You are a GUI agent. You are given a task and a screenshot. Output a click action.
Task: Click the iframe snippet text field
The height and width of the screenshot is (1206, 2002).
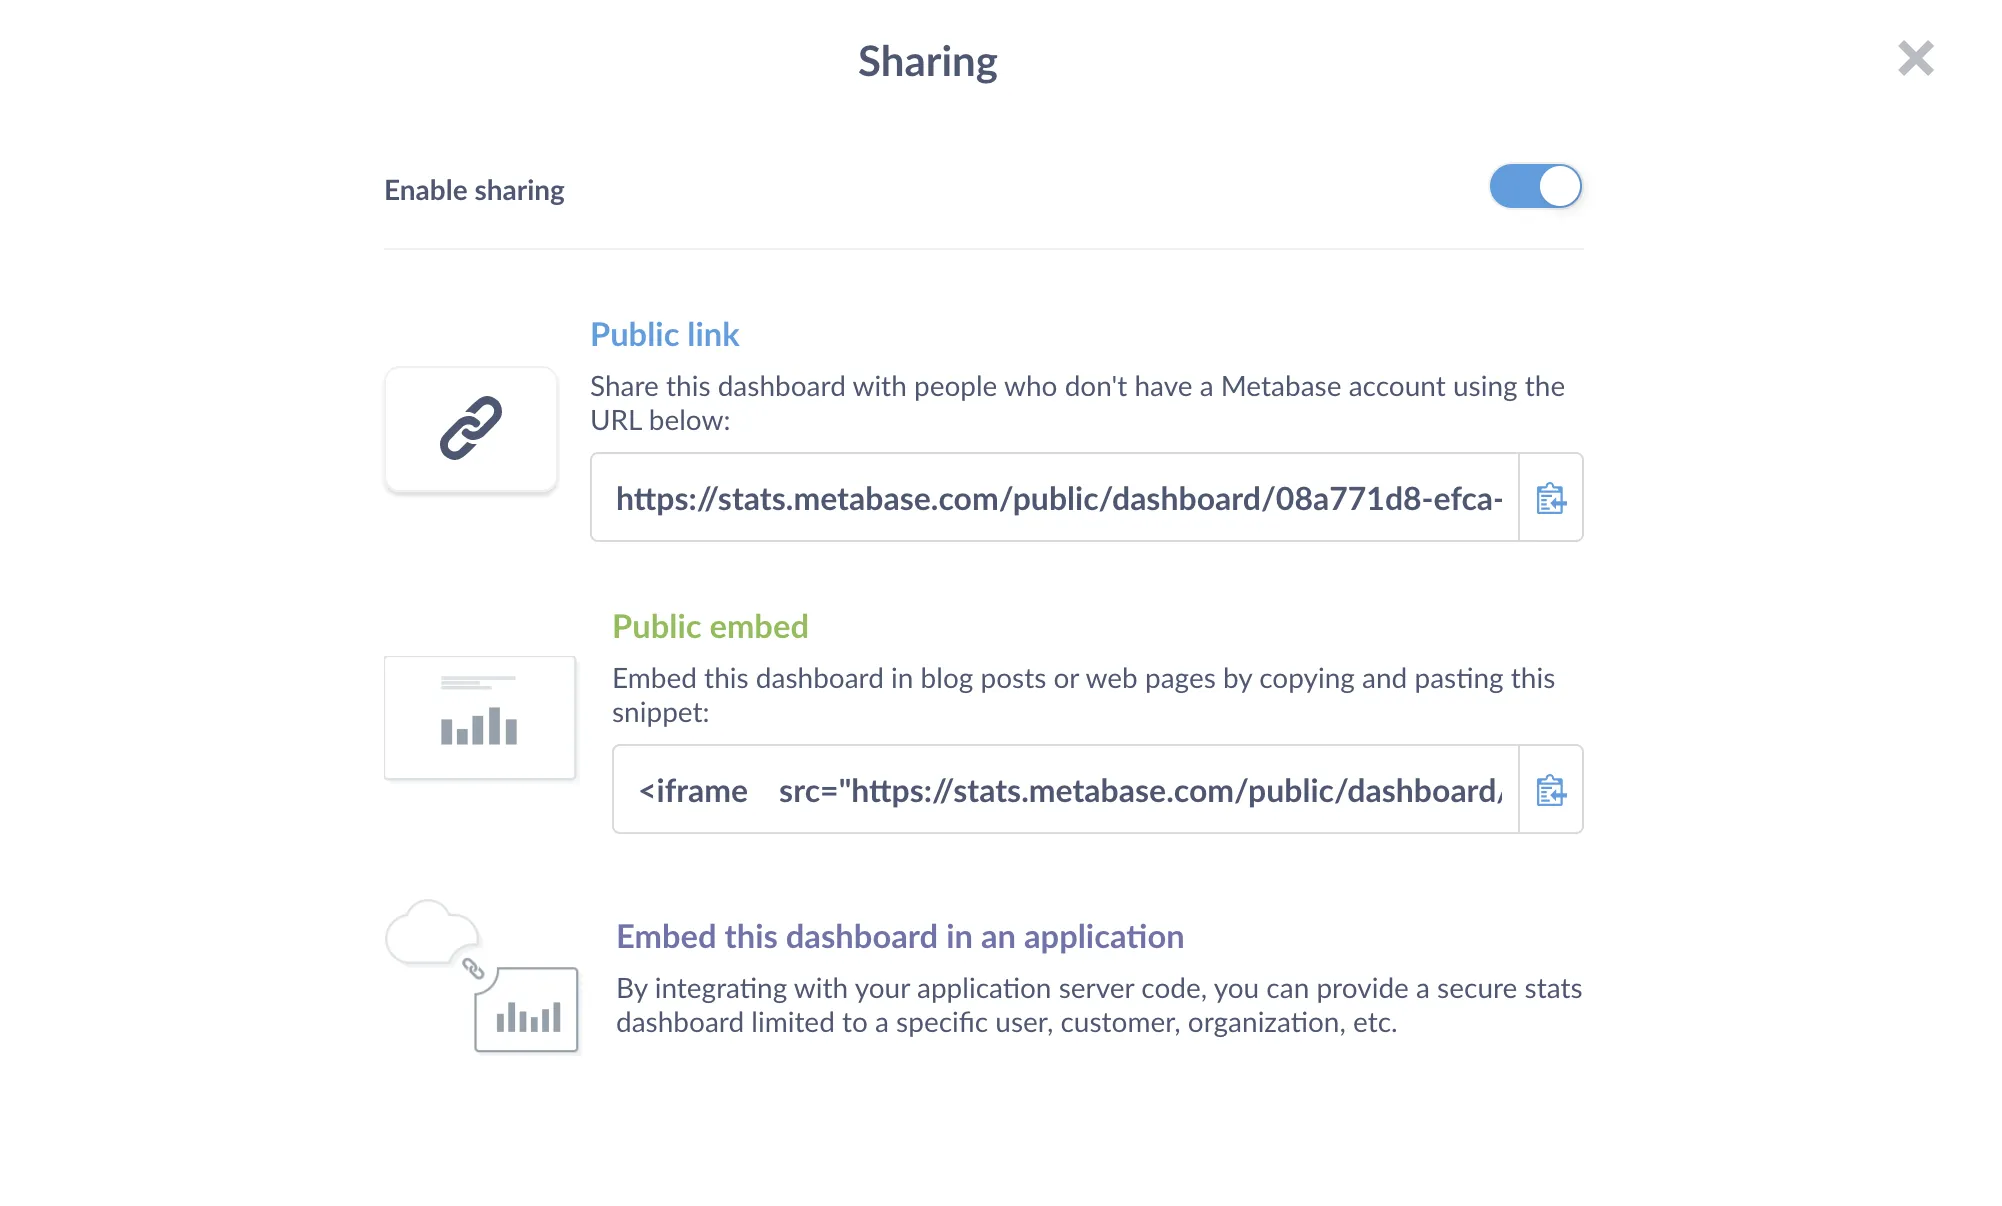tap(1066, 790)
